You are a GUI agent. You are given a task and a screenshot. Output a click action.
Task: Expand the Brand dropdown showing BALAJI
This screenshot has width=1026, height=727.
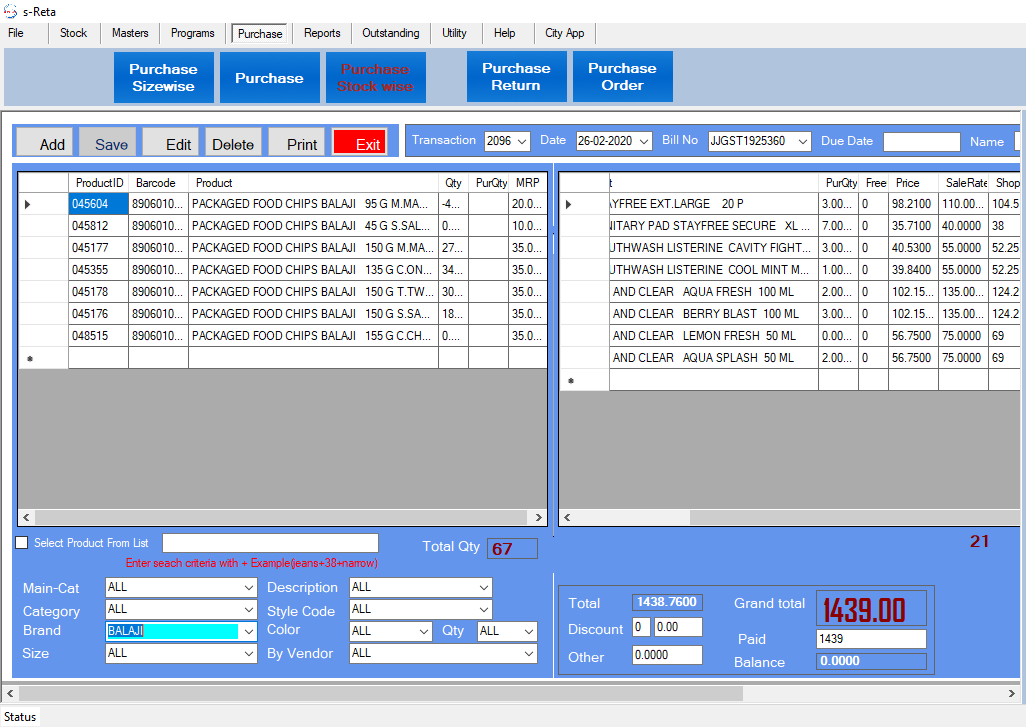point(248,631)
